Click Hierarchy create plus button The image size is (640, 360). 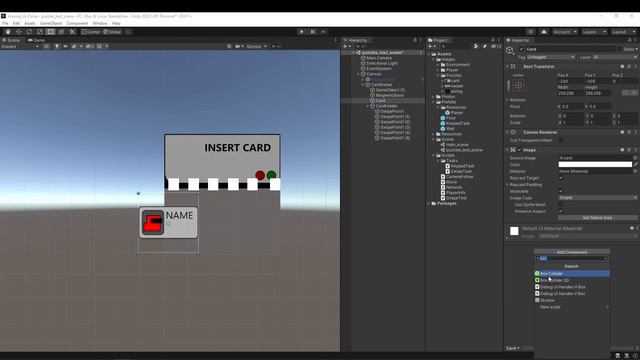point(346,47)
